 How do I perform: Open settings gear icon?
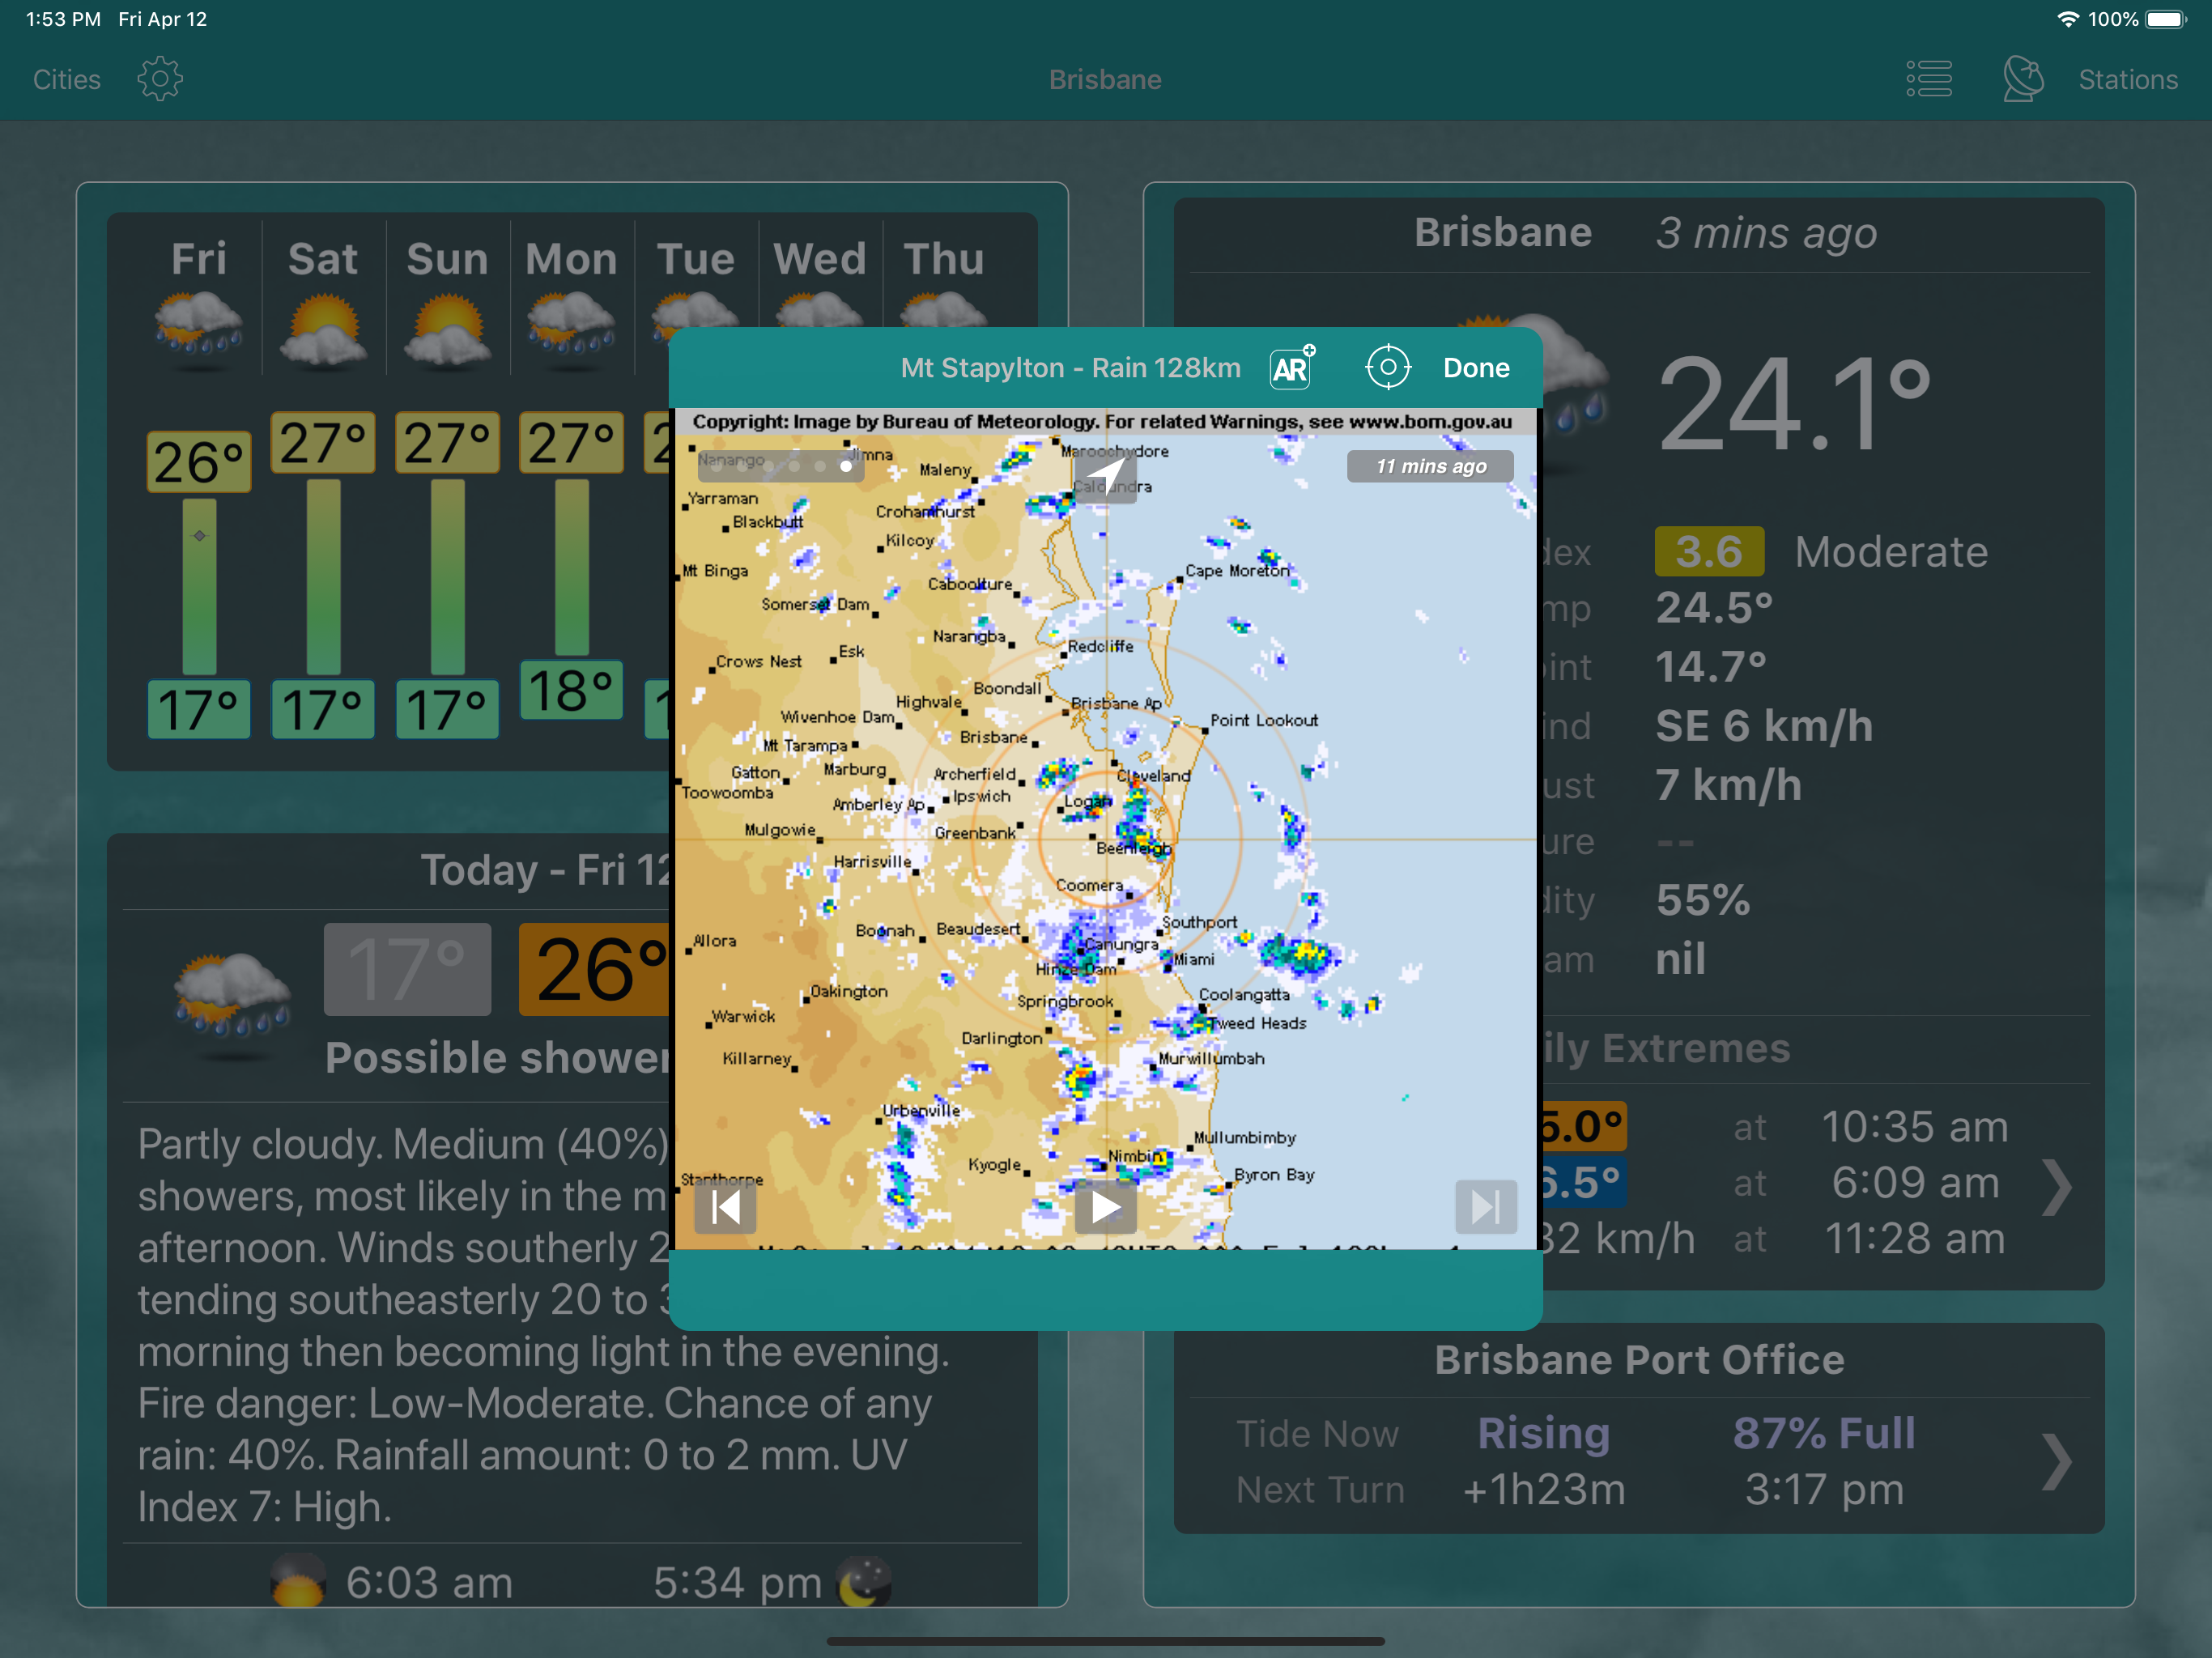tap(160, 79)
